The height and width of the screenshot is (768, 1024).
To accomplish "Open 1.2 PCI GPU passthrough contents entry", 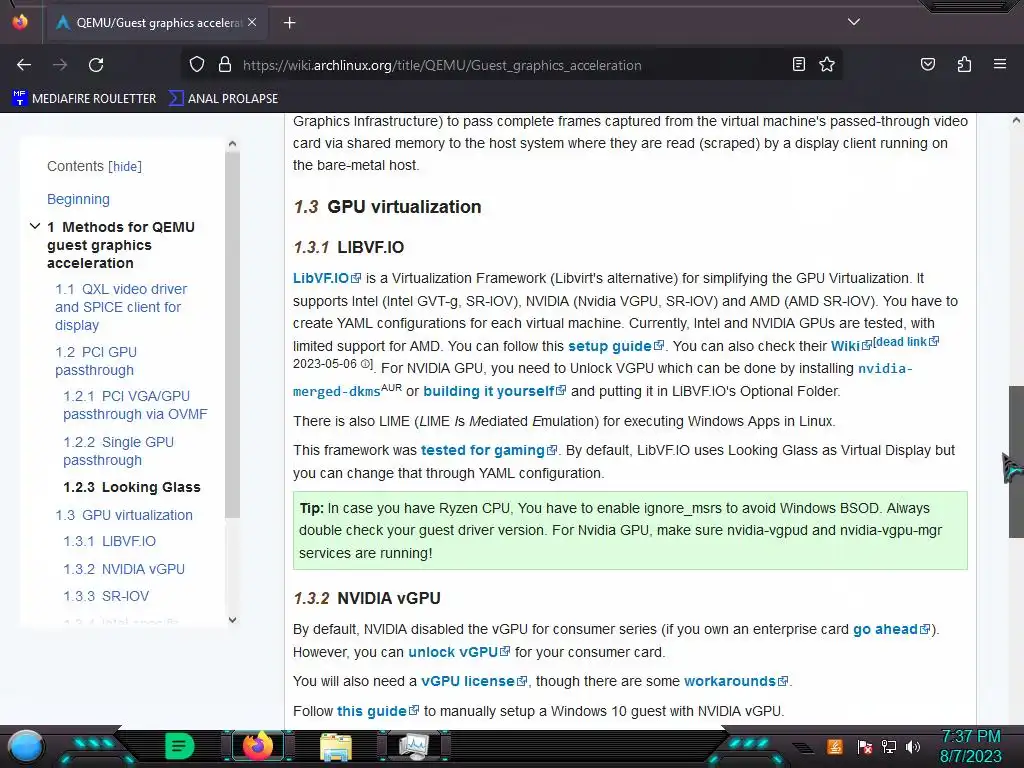I will point(96,361).
